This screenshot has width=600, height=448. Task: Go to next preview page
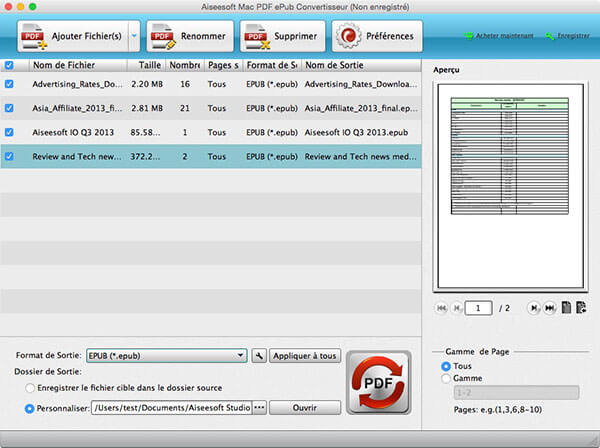coord(534,308)
